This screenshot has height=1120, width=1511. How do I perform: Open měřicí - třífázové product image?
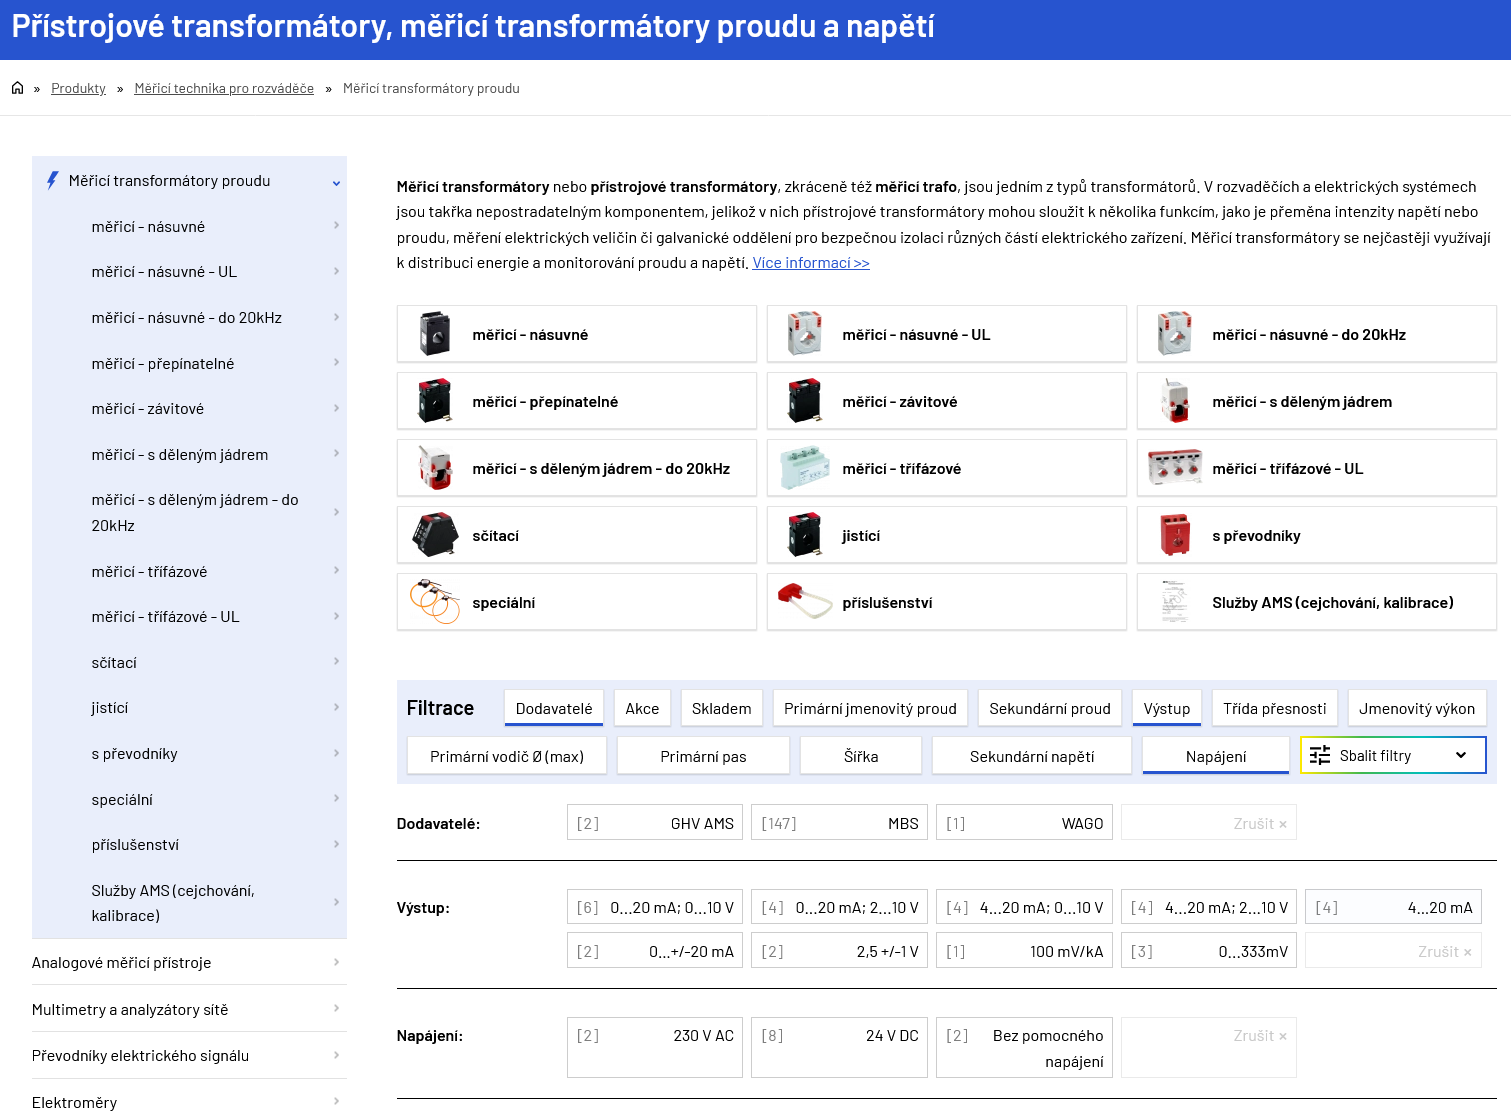click(805, 468)
